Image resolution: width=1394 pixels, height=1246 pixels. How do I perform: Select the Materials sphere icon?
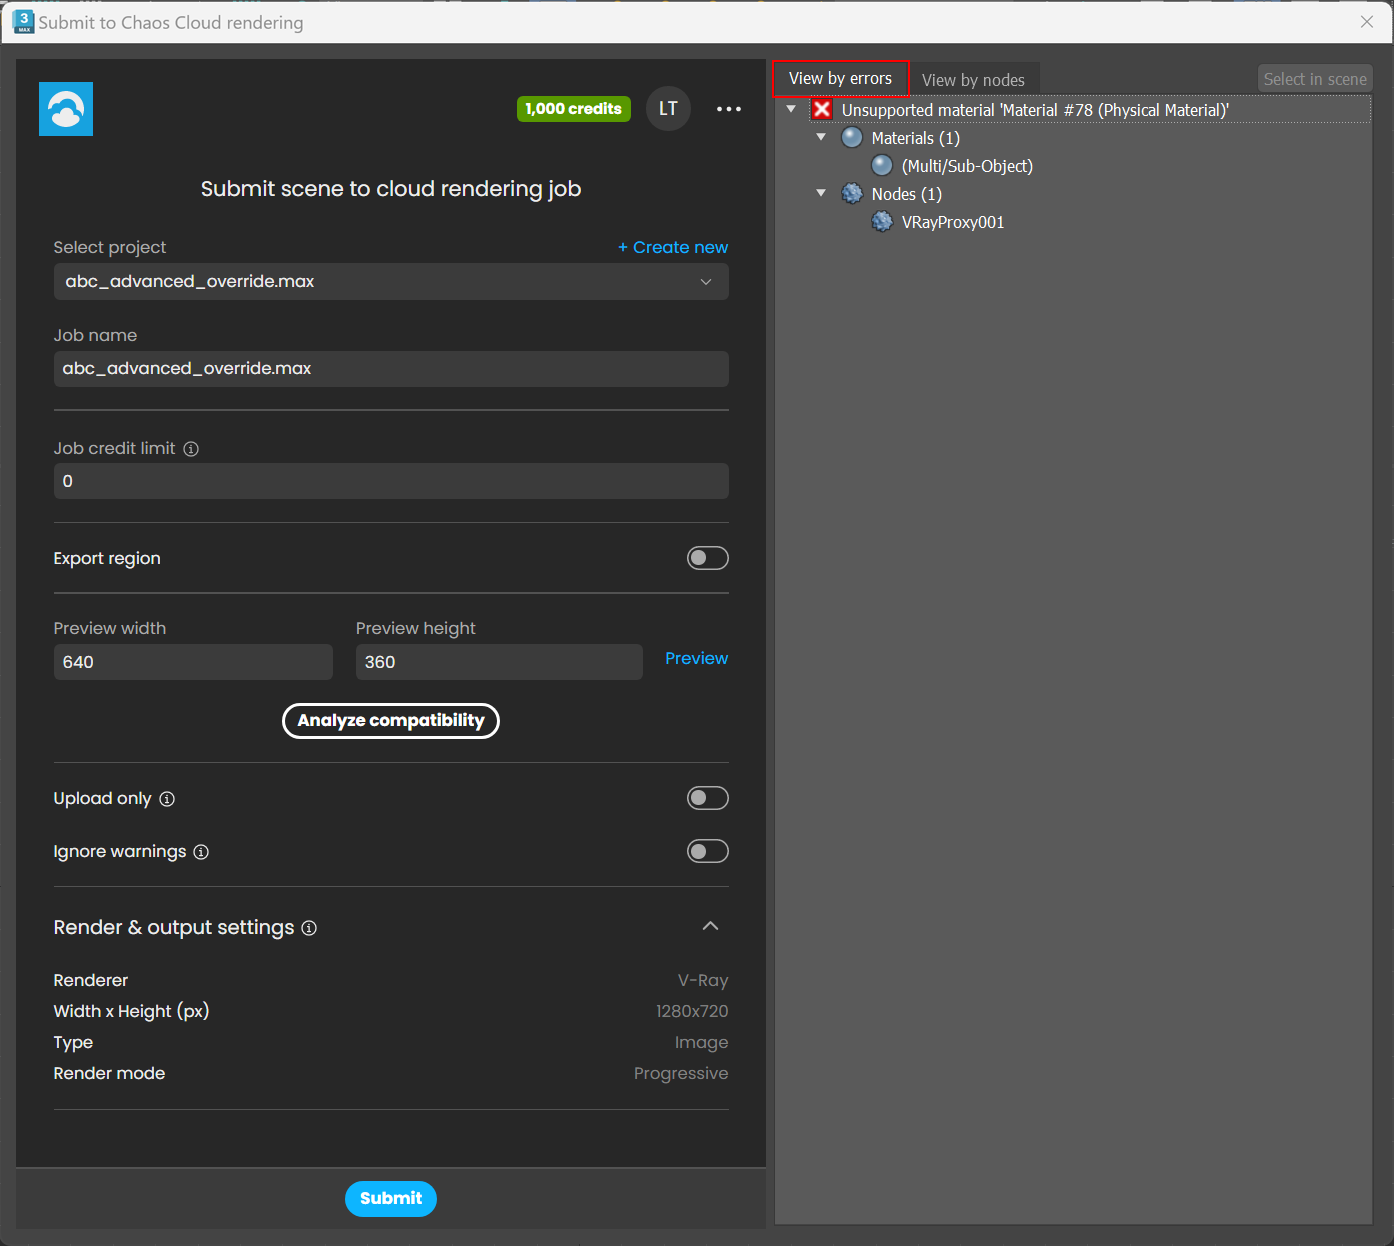851,137
